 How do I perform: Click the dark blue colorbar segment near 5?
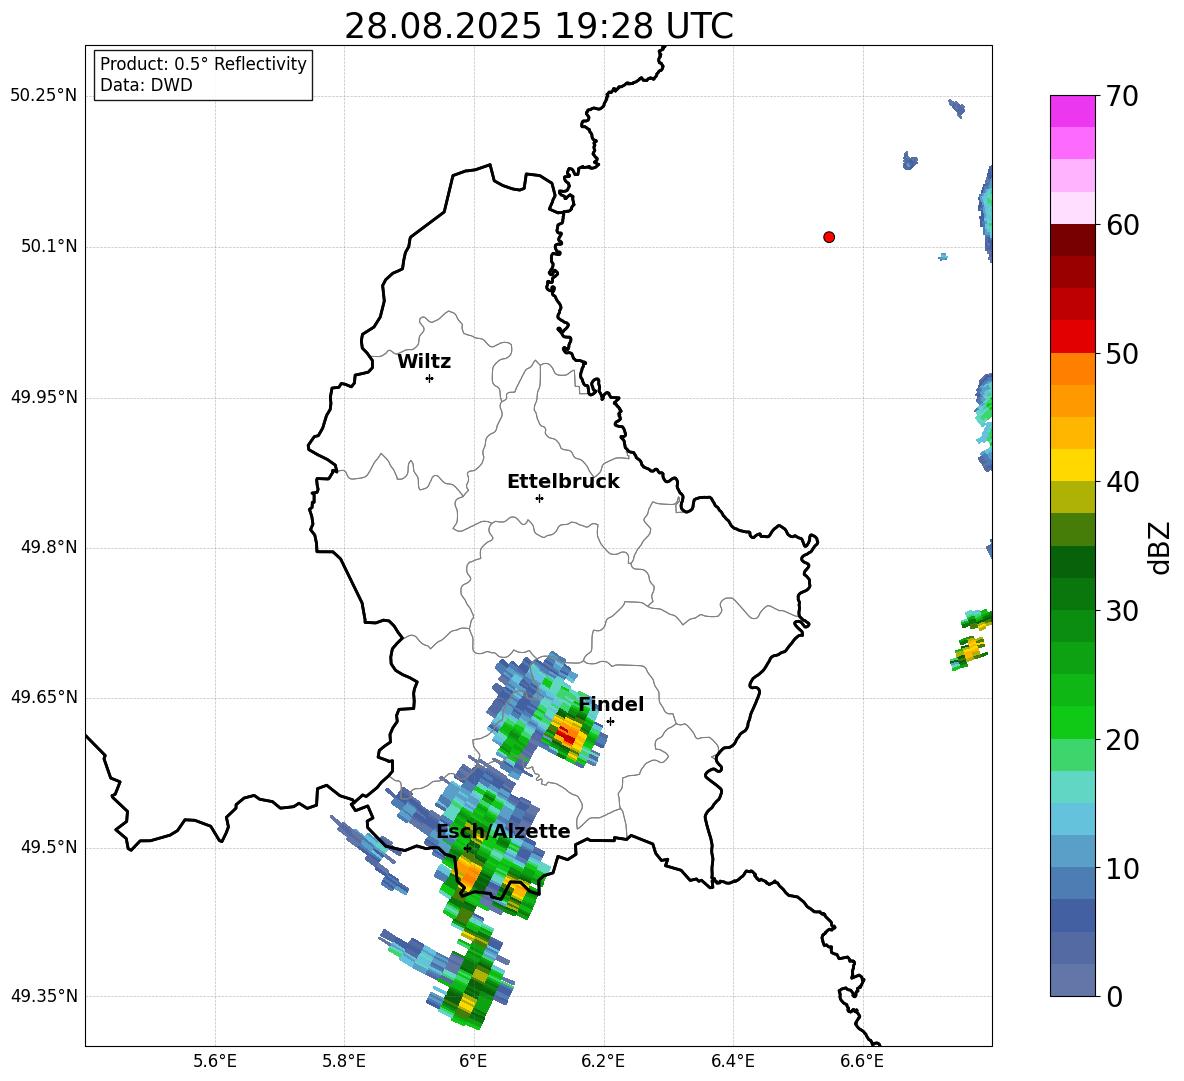(x=1072, y=915)
